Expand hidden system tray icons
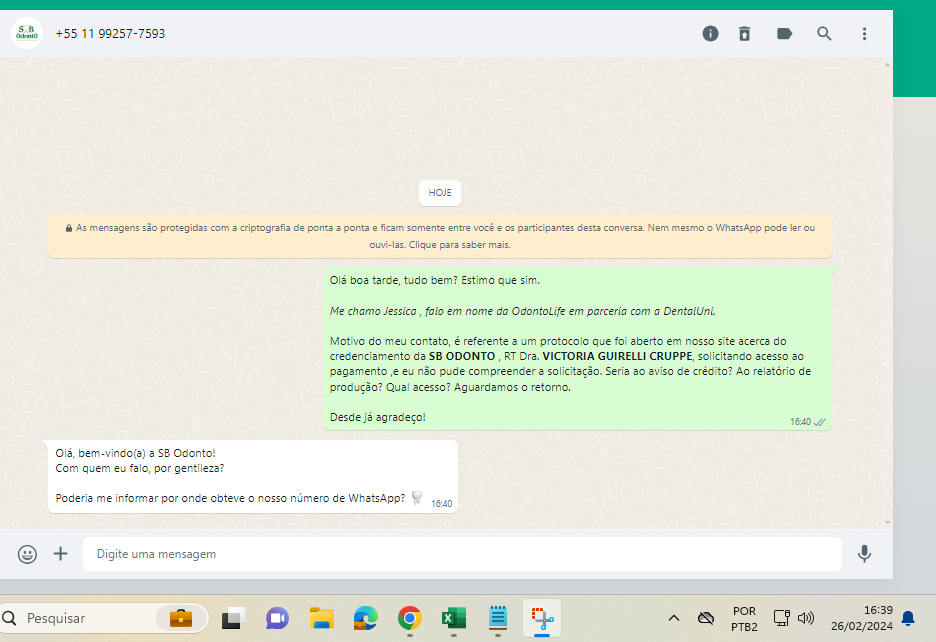The image size is (936, 642). [673, 618]
